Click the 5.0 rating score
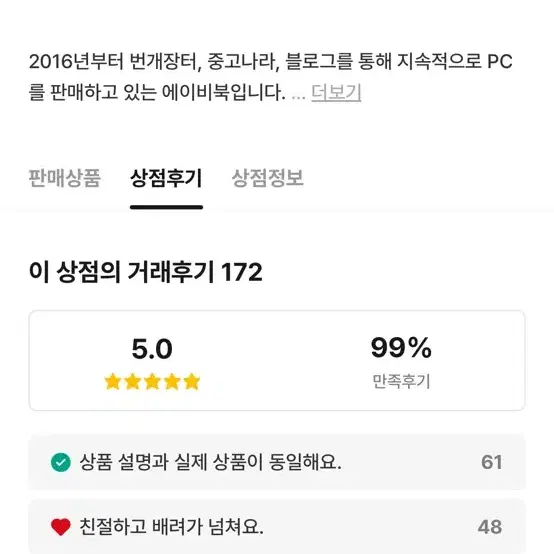 pyautogui.click(x=152, y=349)
